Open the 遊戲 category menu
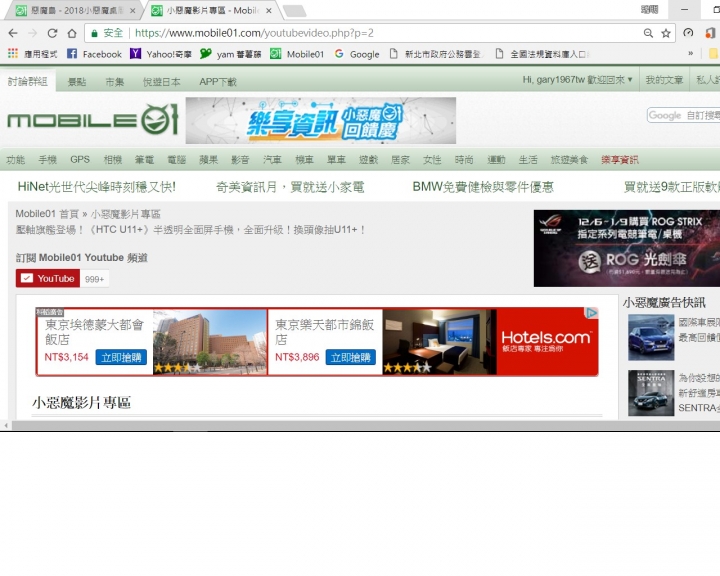This screenshot has height=576, width=720. (368, 159)
